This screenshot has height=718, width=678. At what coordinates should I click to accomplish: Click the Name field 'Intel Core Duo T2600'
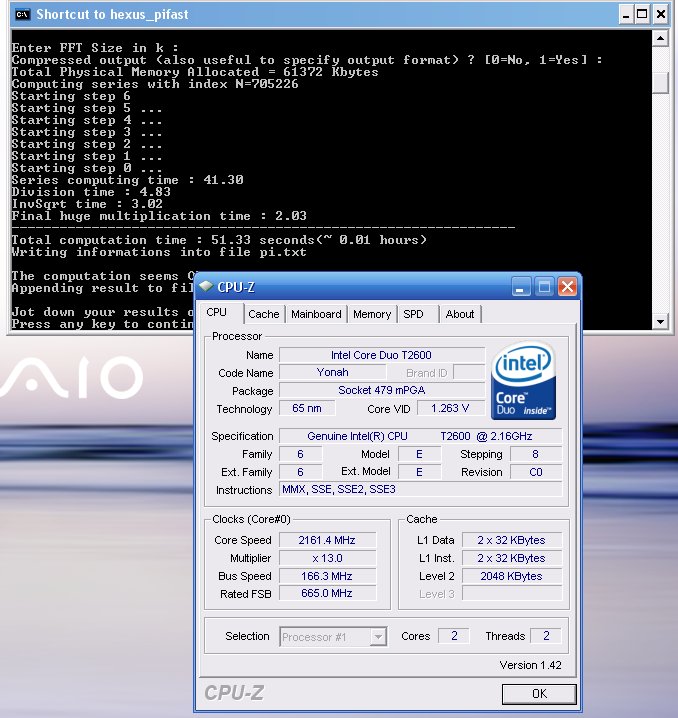pyautogui.click(x=382, y=355)
